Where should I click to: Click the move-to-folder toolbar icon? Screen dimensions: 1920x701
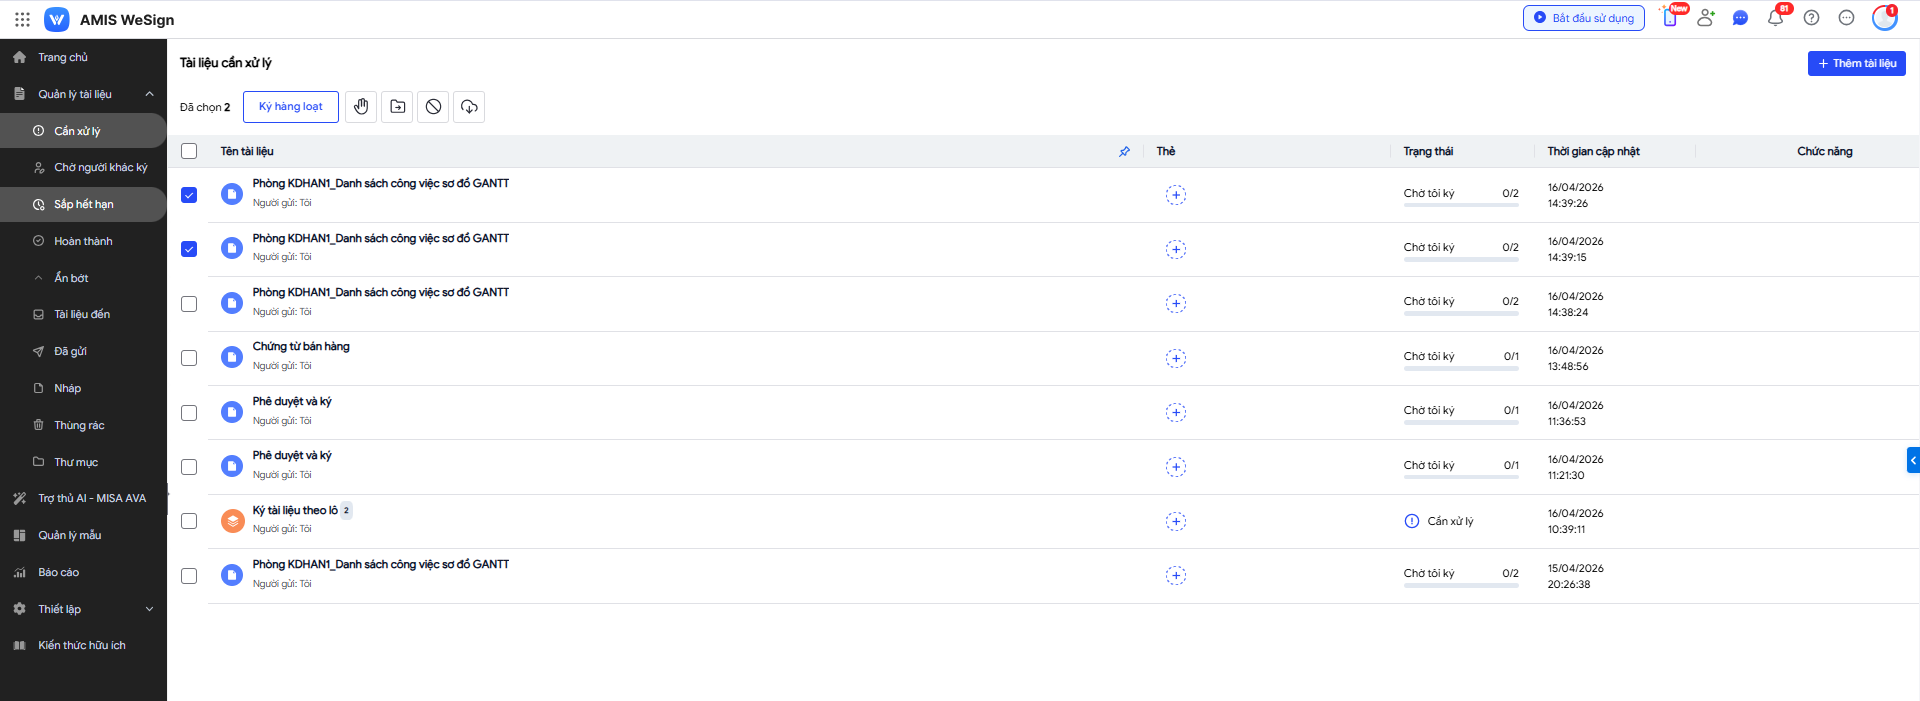tap(398, 107)
